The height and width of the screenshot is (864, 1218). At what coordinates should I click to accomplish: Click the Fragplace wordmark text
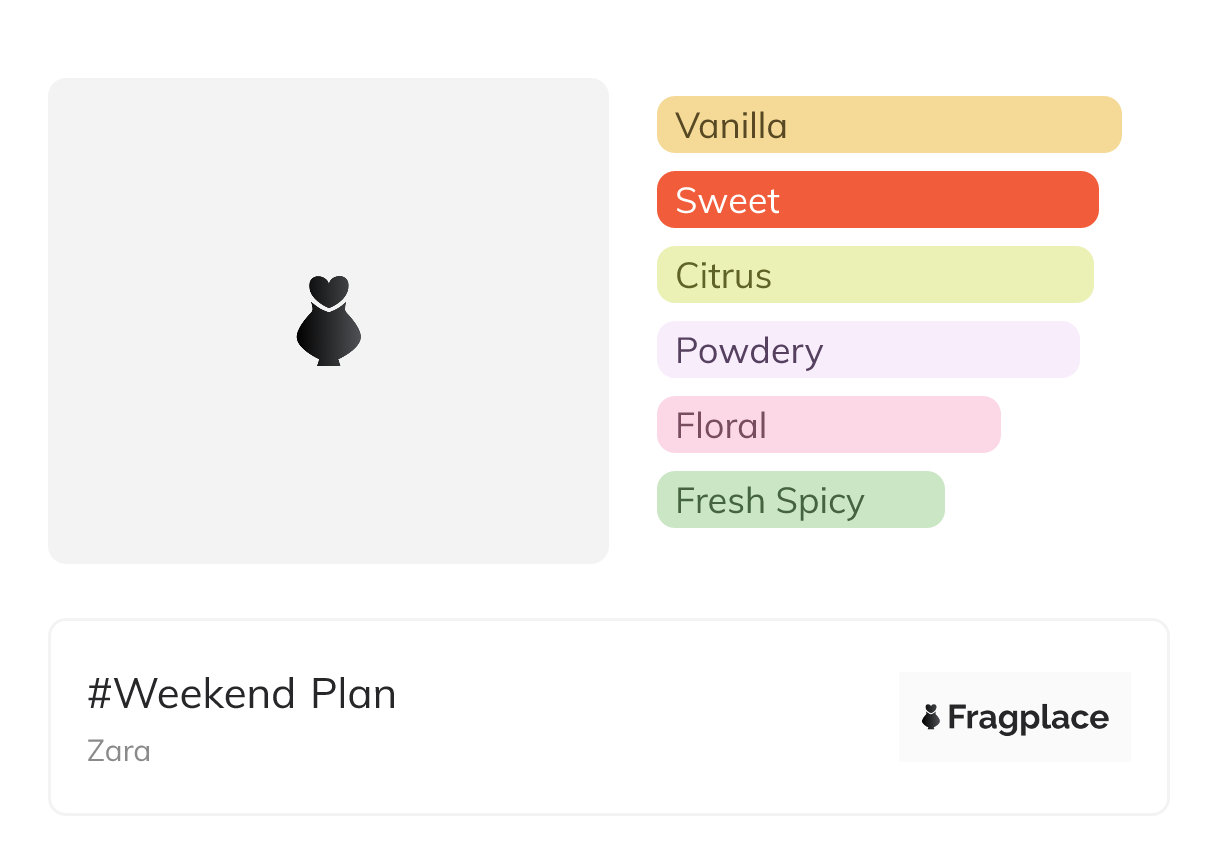[x=1028, y=718]
